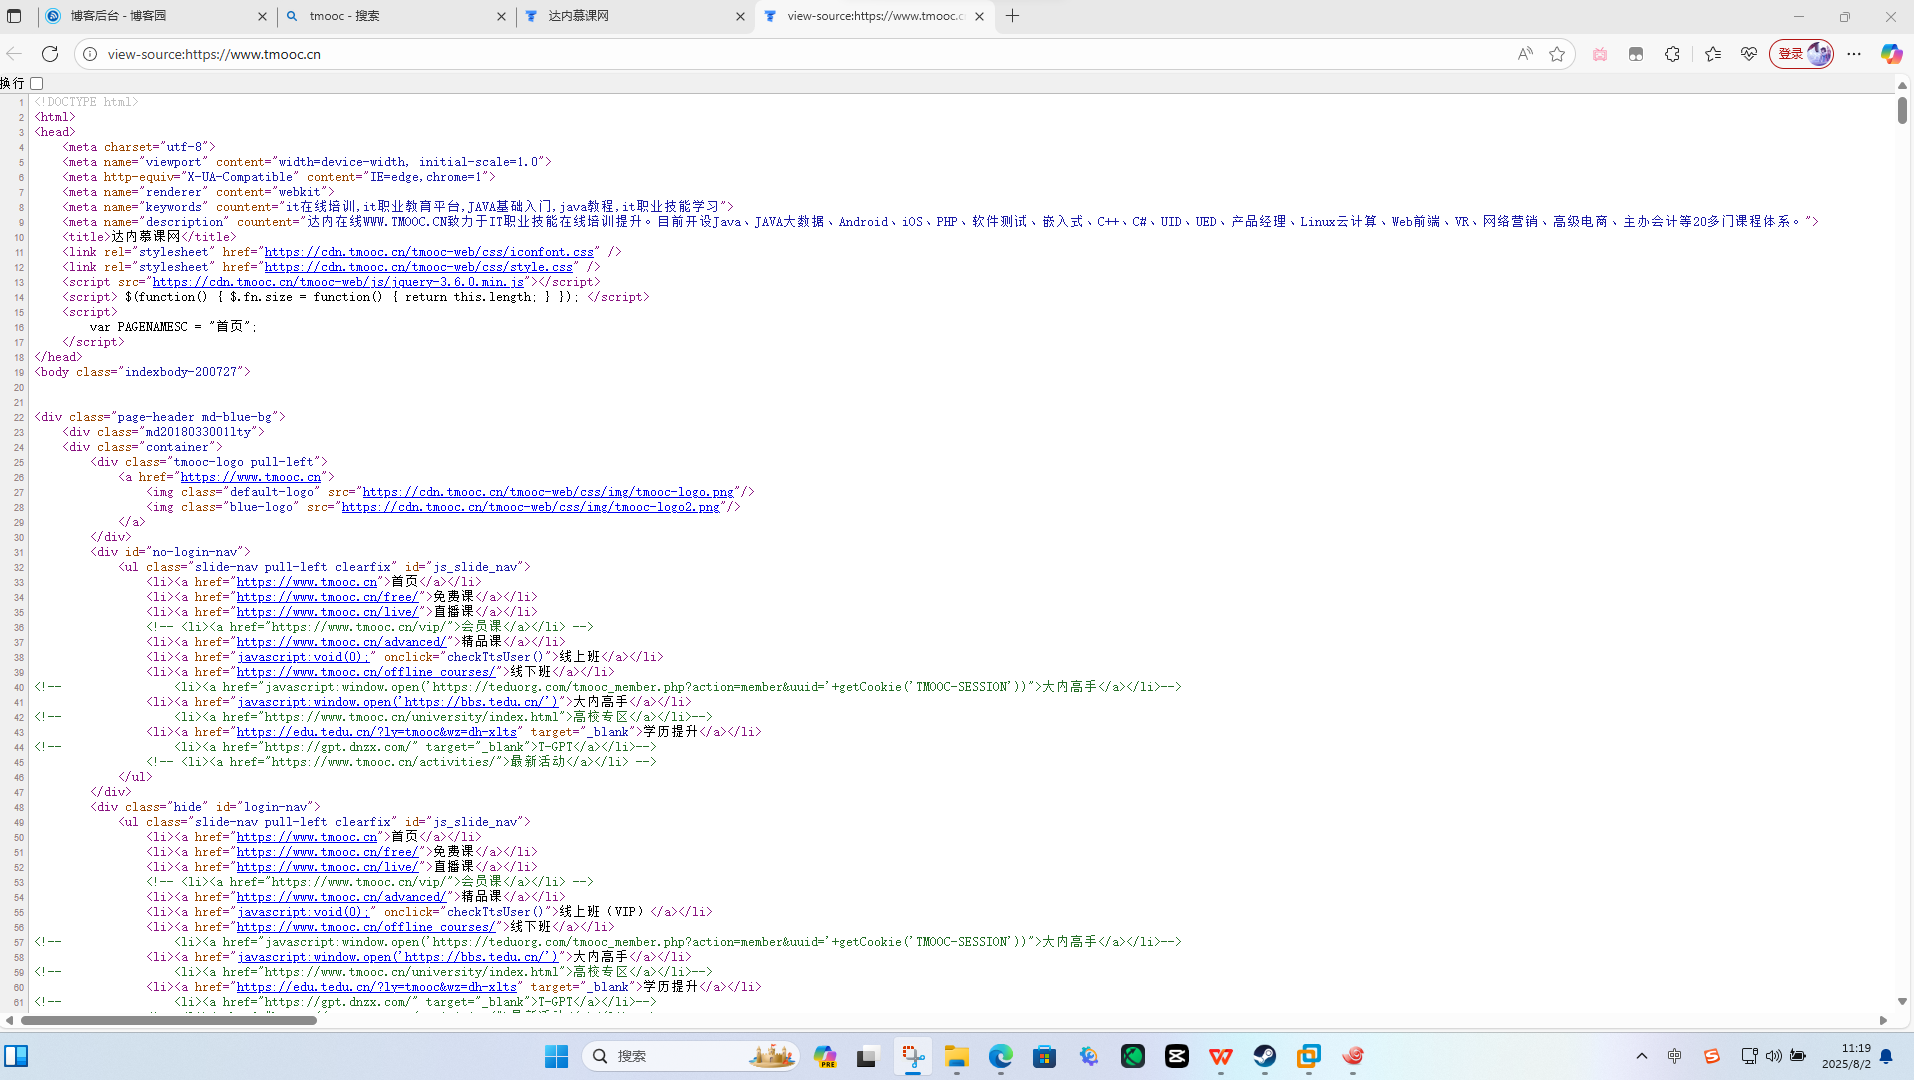Click the horizontal scrollbar thumb
Image resolution: width=1914 pixels, height=1080 pixels.
click(169, 1020)
